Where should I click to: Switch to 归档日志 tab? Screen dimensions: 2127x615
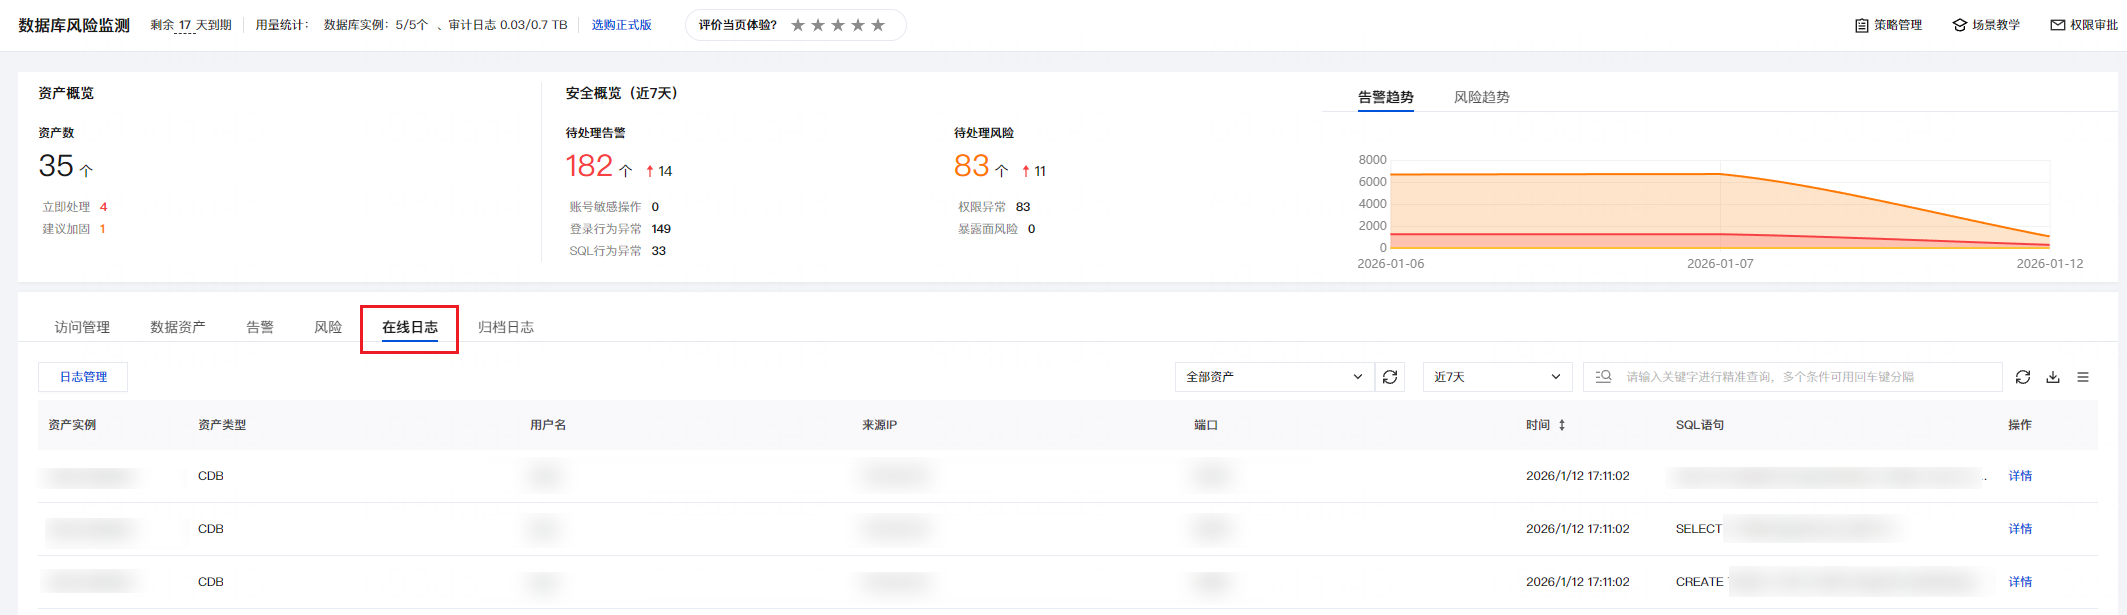pos(506,327)
